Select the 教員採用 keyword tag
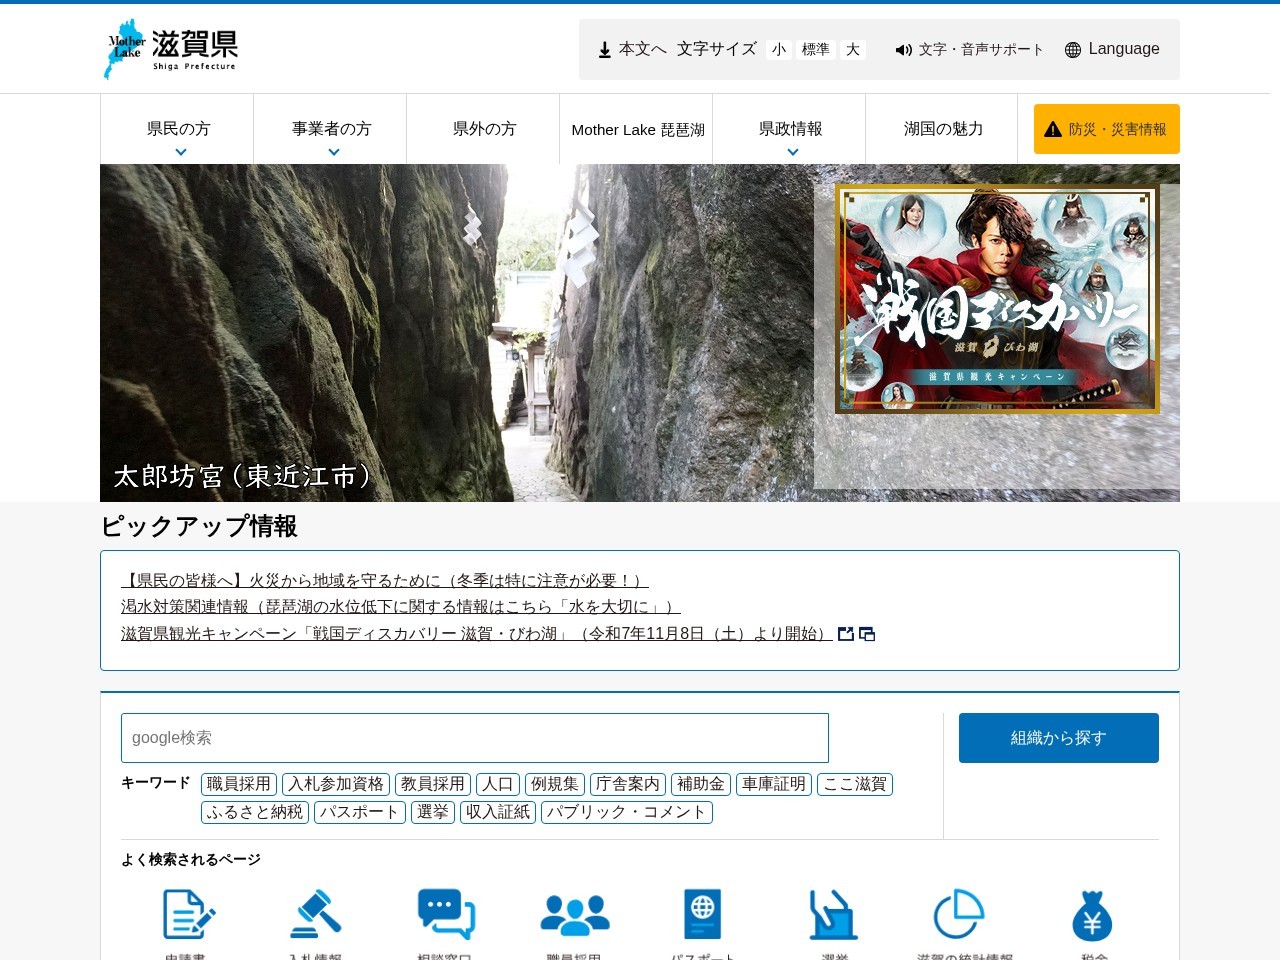Image resolution: width=1280 pixels, height=960 pixels. coord(433,784)
